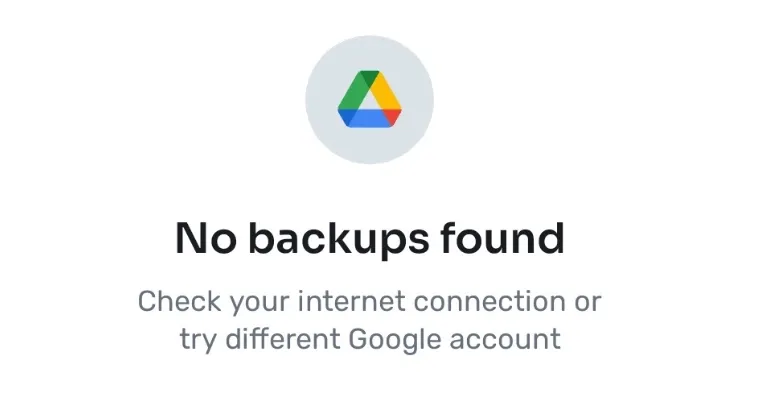The height and width of the screenshot is (418, 758).
Task: Click the word "Google" in message
Action: (394, 340)
